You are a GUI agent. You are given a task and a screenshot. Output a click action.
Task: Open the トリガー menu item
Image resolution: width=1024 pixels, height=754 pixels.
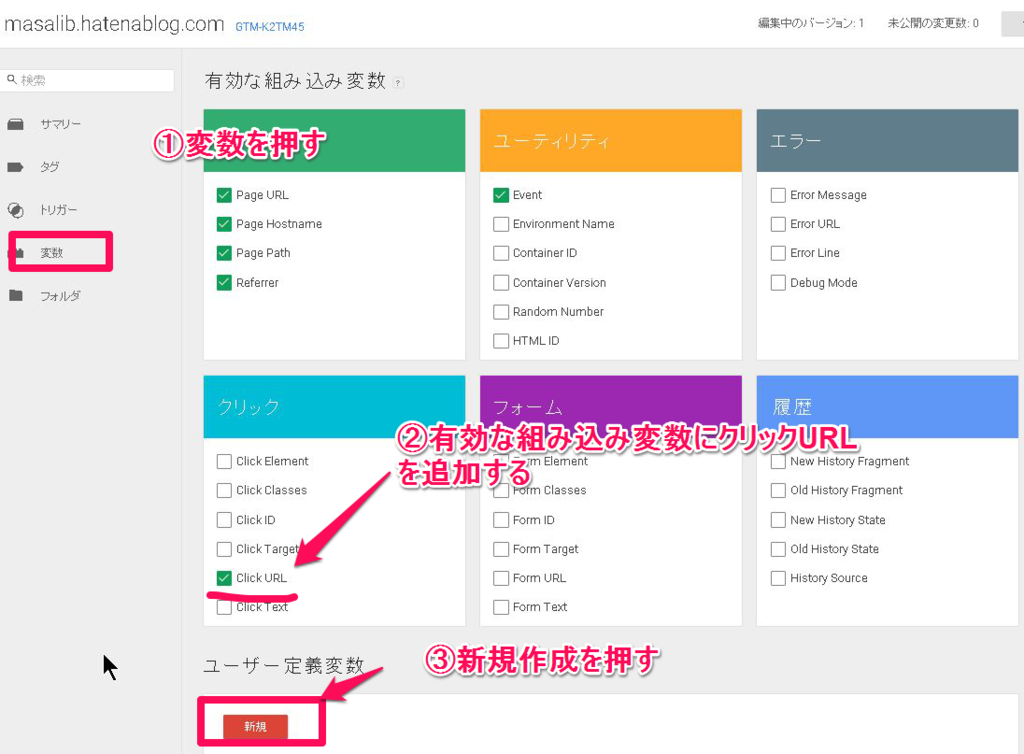coord(58,210)
